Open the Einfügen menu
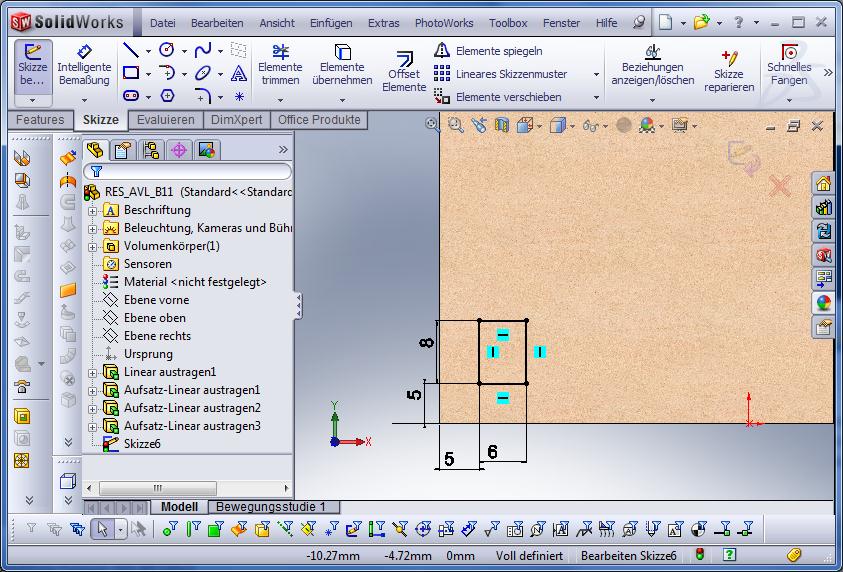The width and height of the screenshot is (843, 572). (x=330, y=22)
